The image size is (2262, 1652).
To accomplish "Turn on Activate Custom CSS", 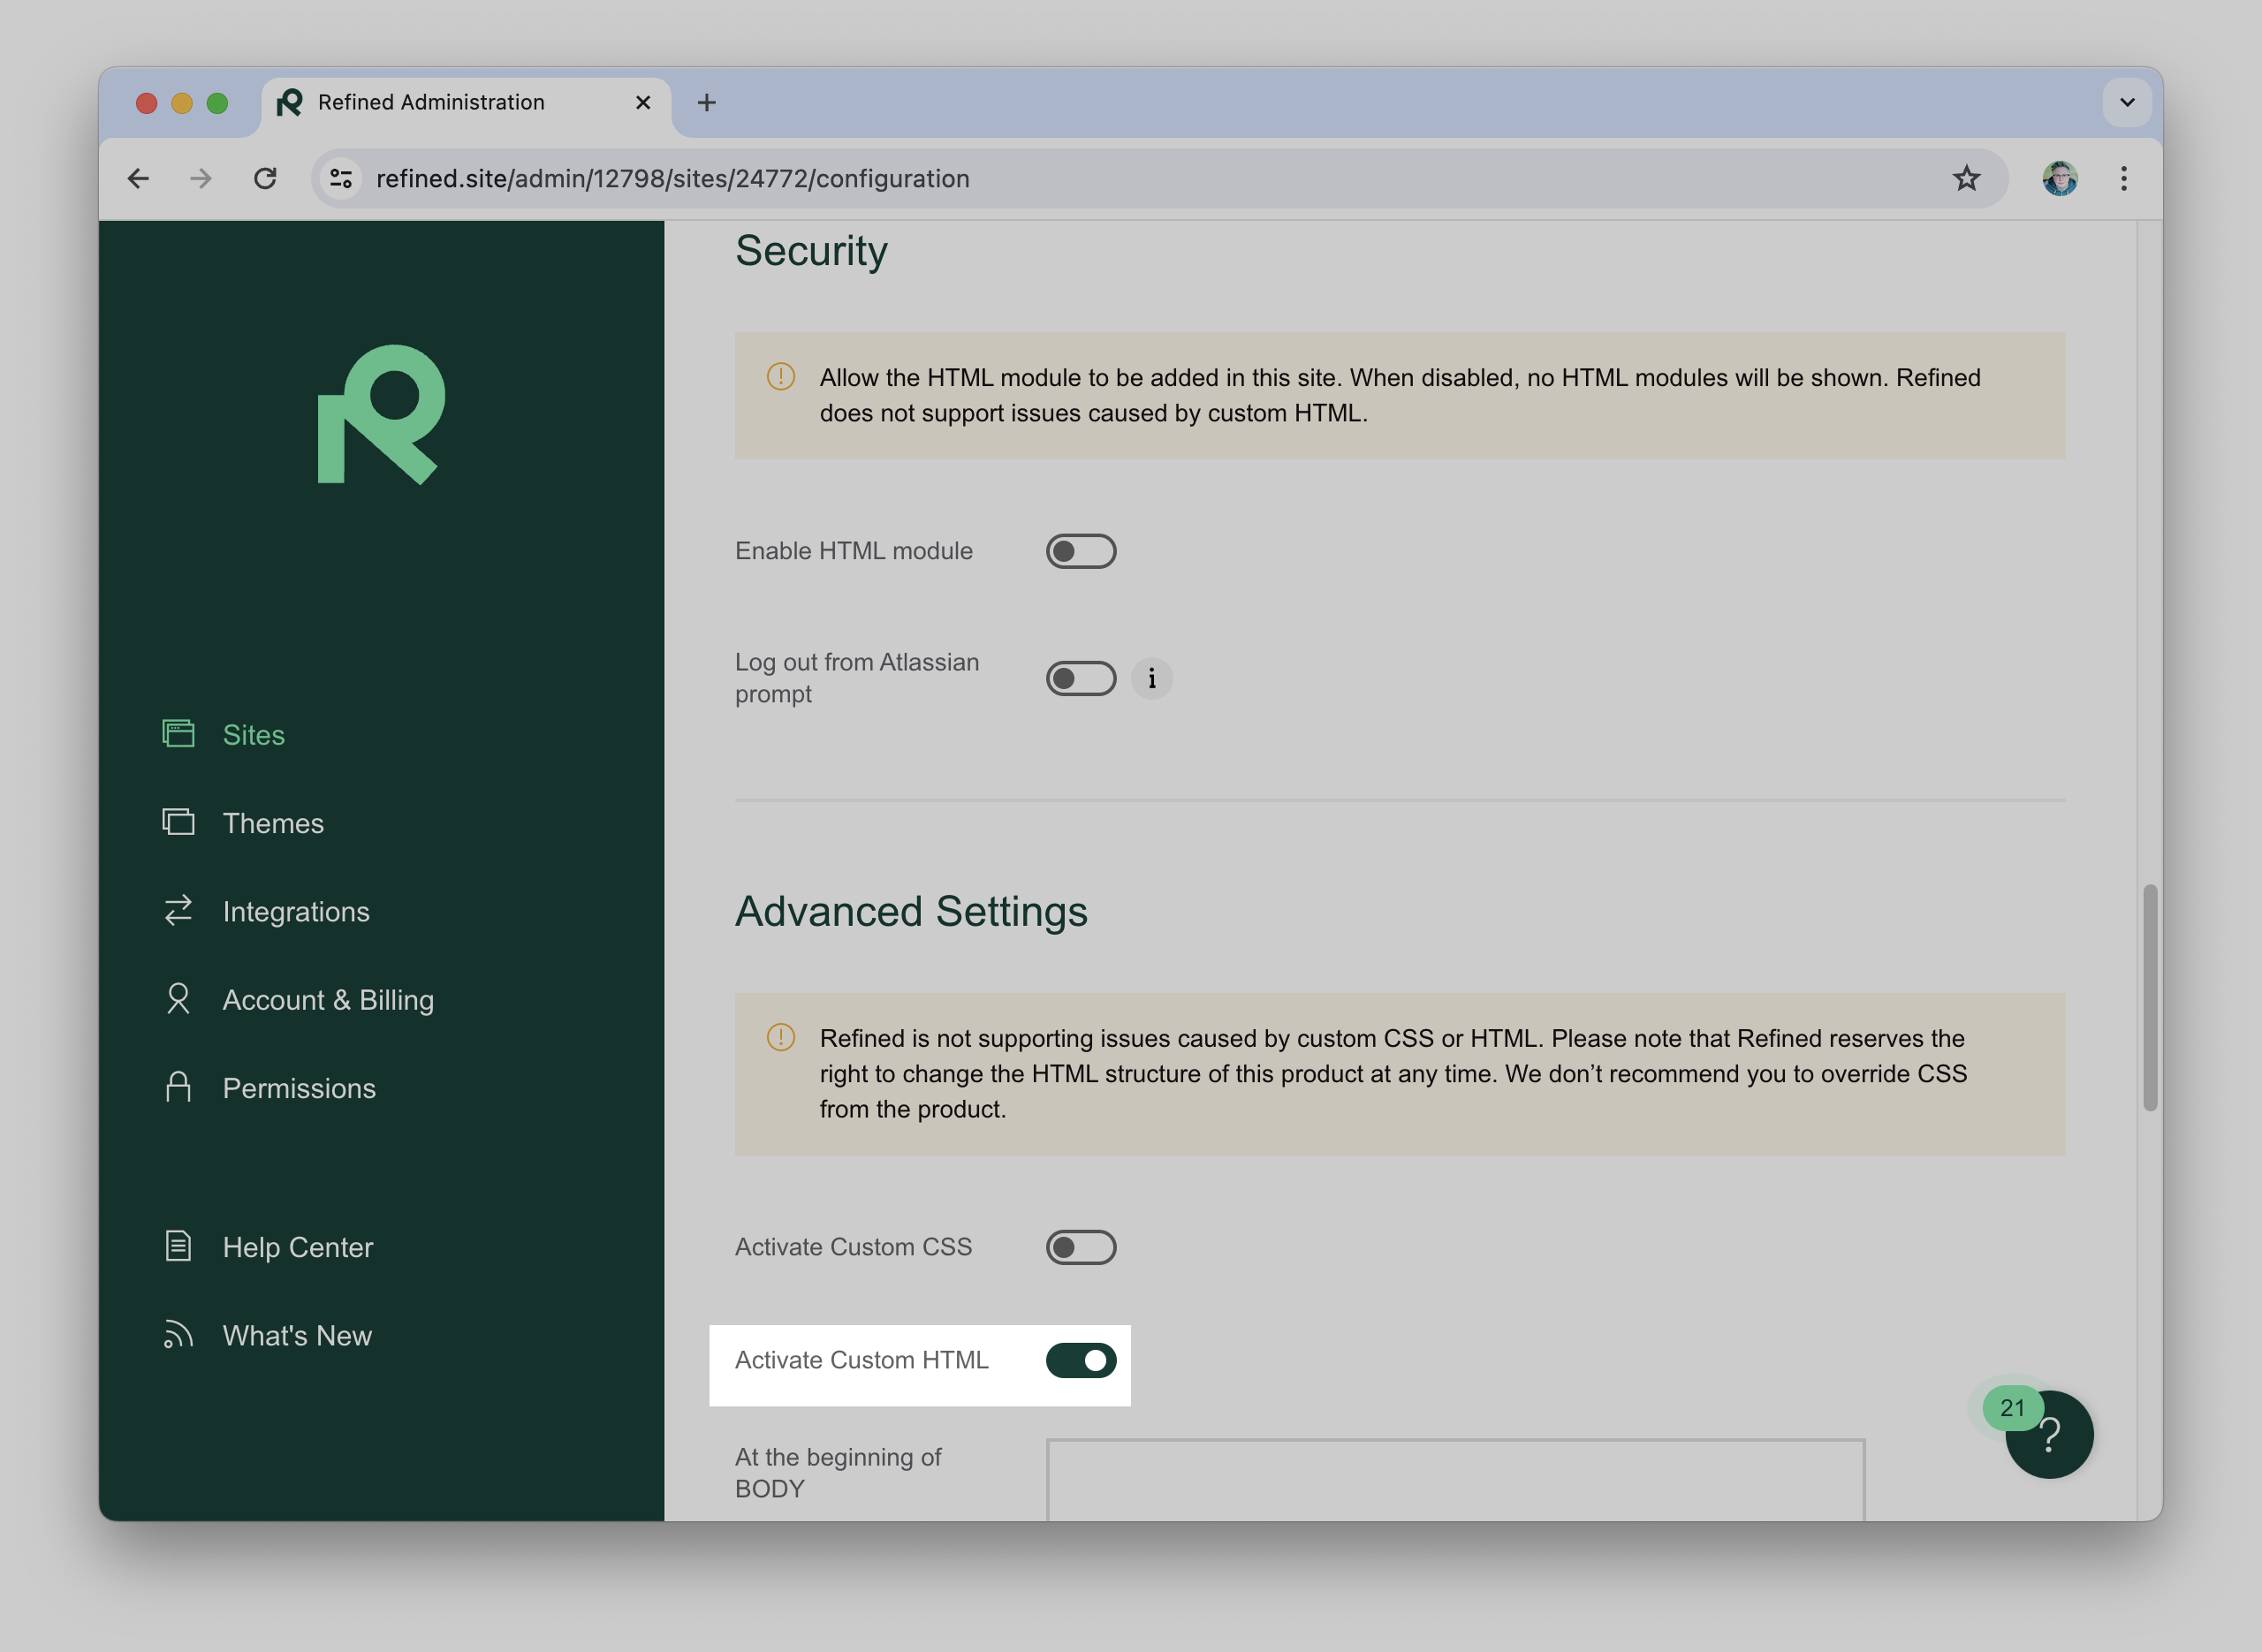I will [1080, 1247].
